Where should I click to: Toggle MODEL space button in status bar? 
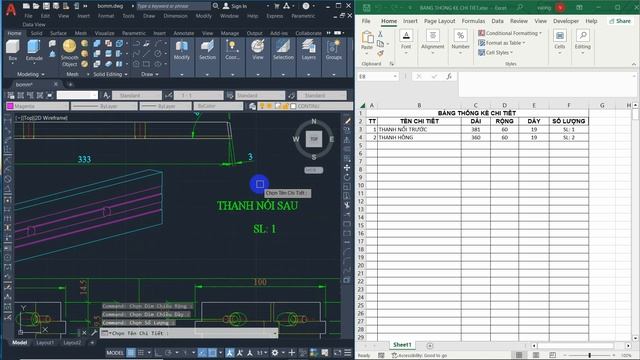pyautogui.click(x=115, y=353)
